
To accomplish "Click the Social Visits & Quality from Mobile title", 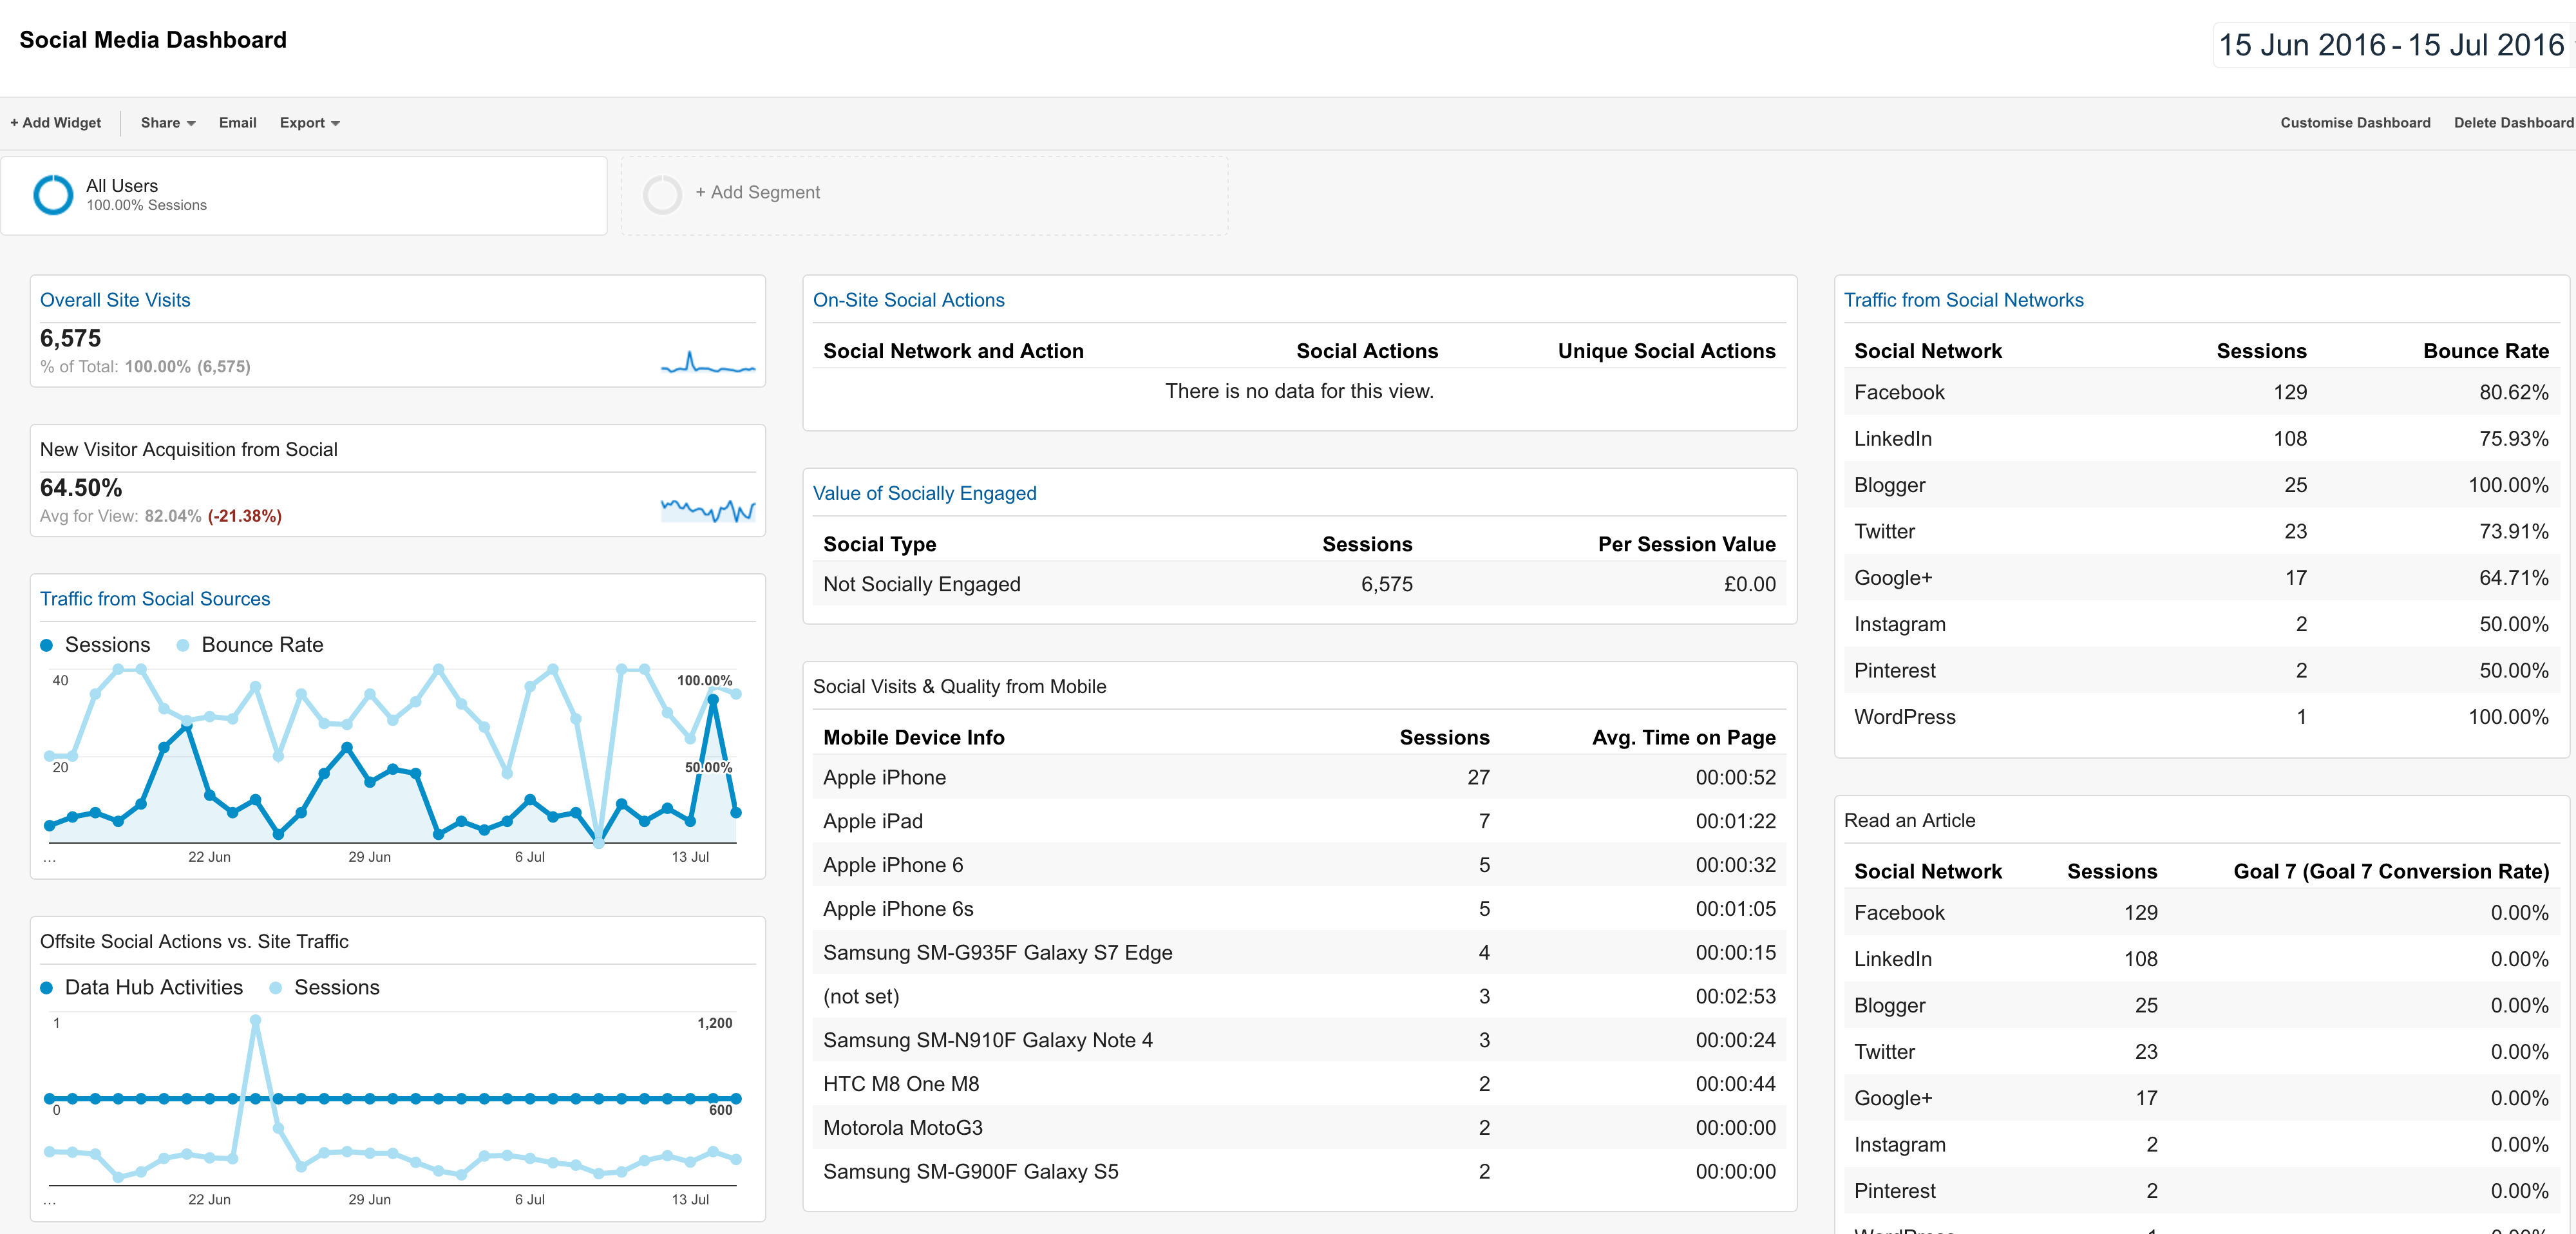I will 960,687.
